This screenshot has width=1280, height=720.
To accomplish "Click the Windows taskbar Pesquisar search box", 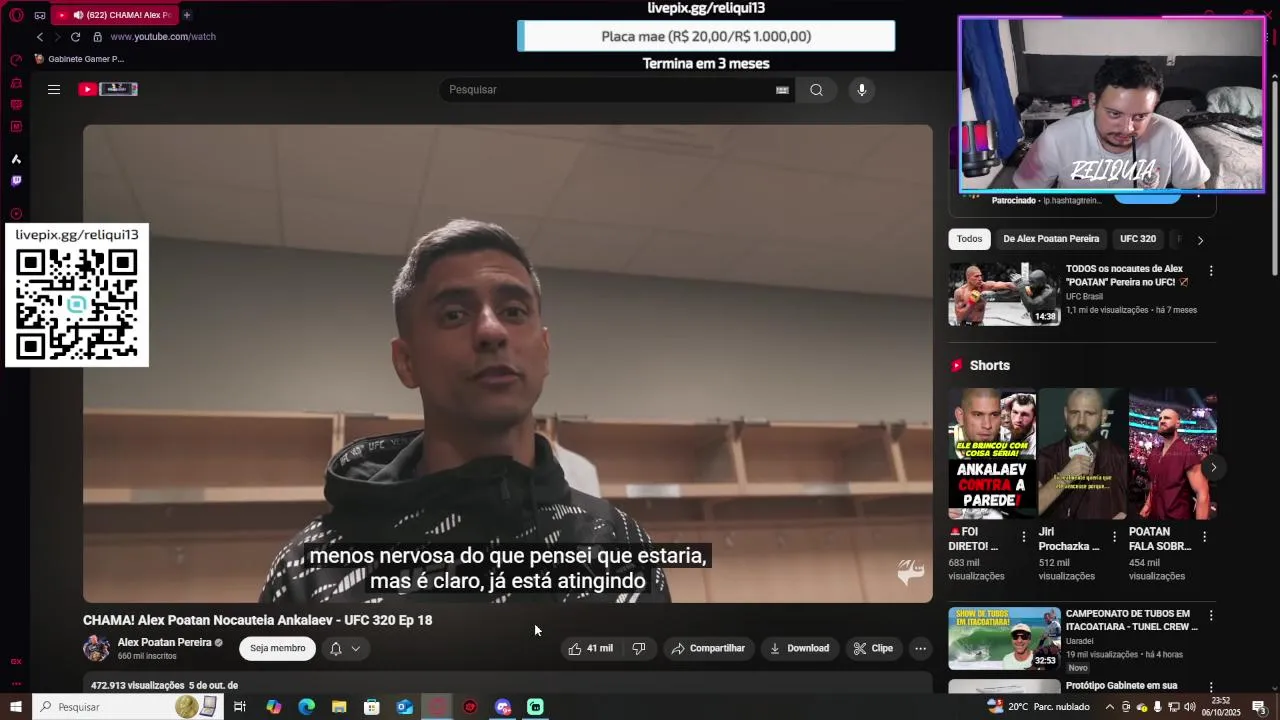I will coord(126,707).
